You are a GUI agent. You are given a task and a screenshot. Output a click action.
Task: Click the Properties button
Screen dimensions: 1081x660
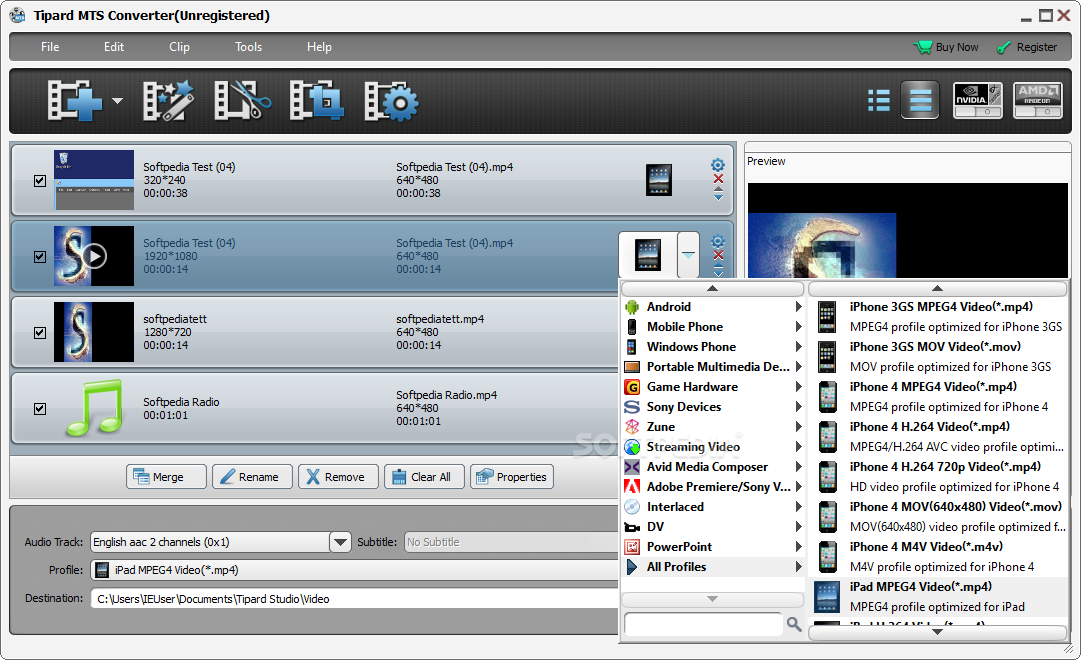coord(512,477)
